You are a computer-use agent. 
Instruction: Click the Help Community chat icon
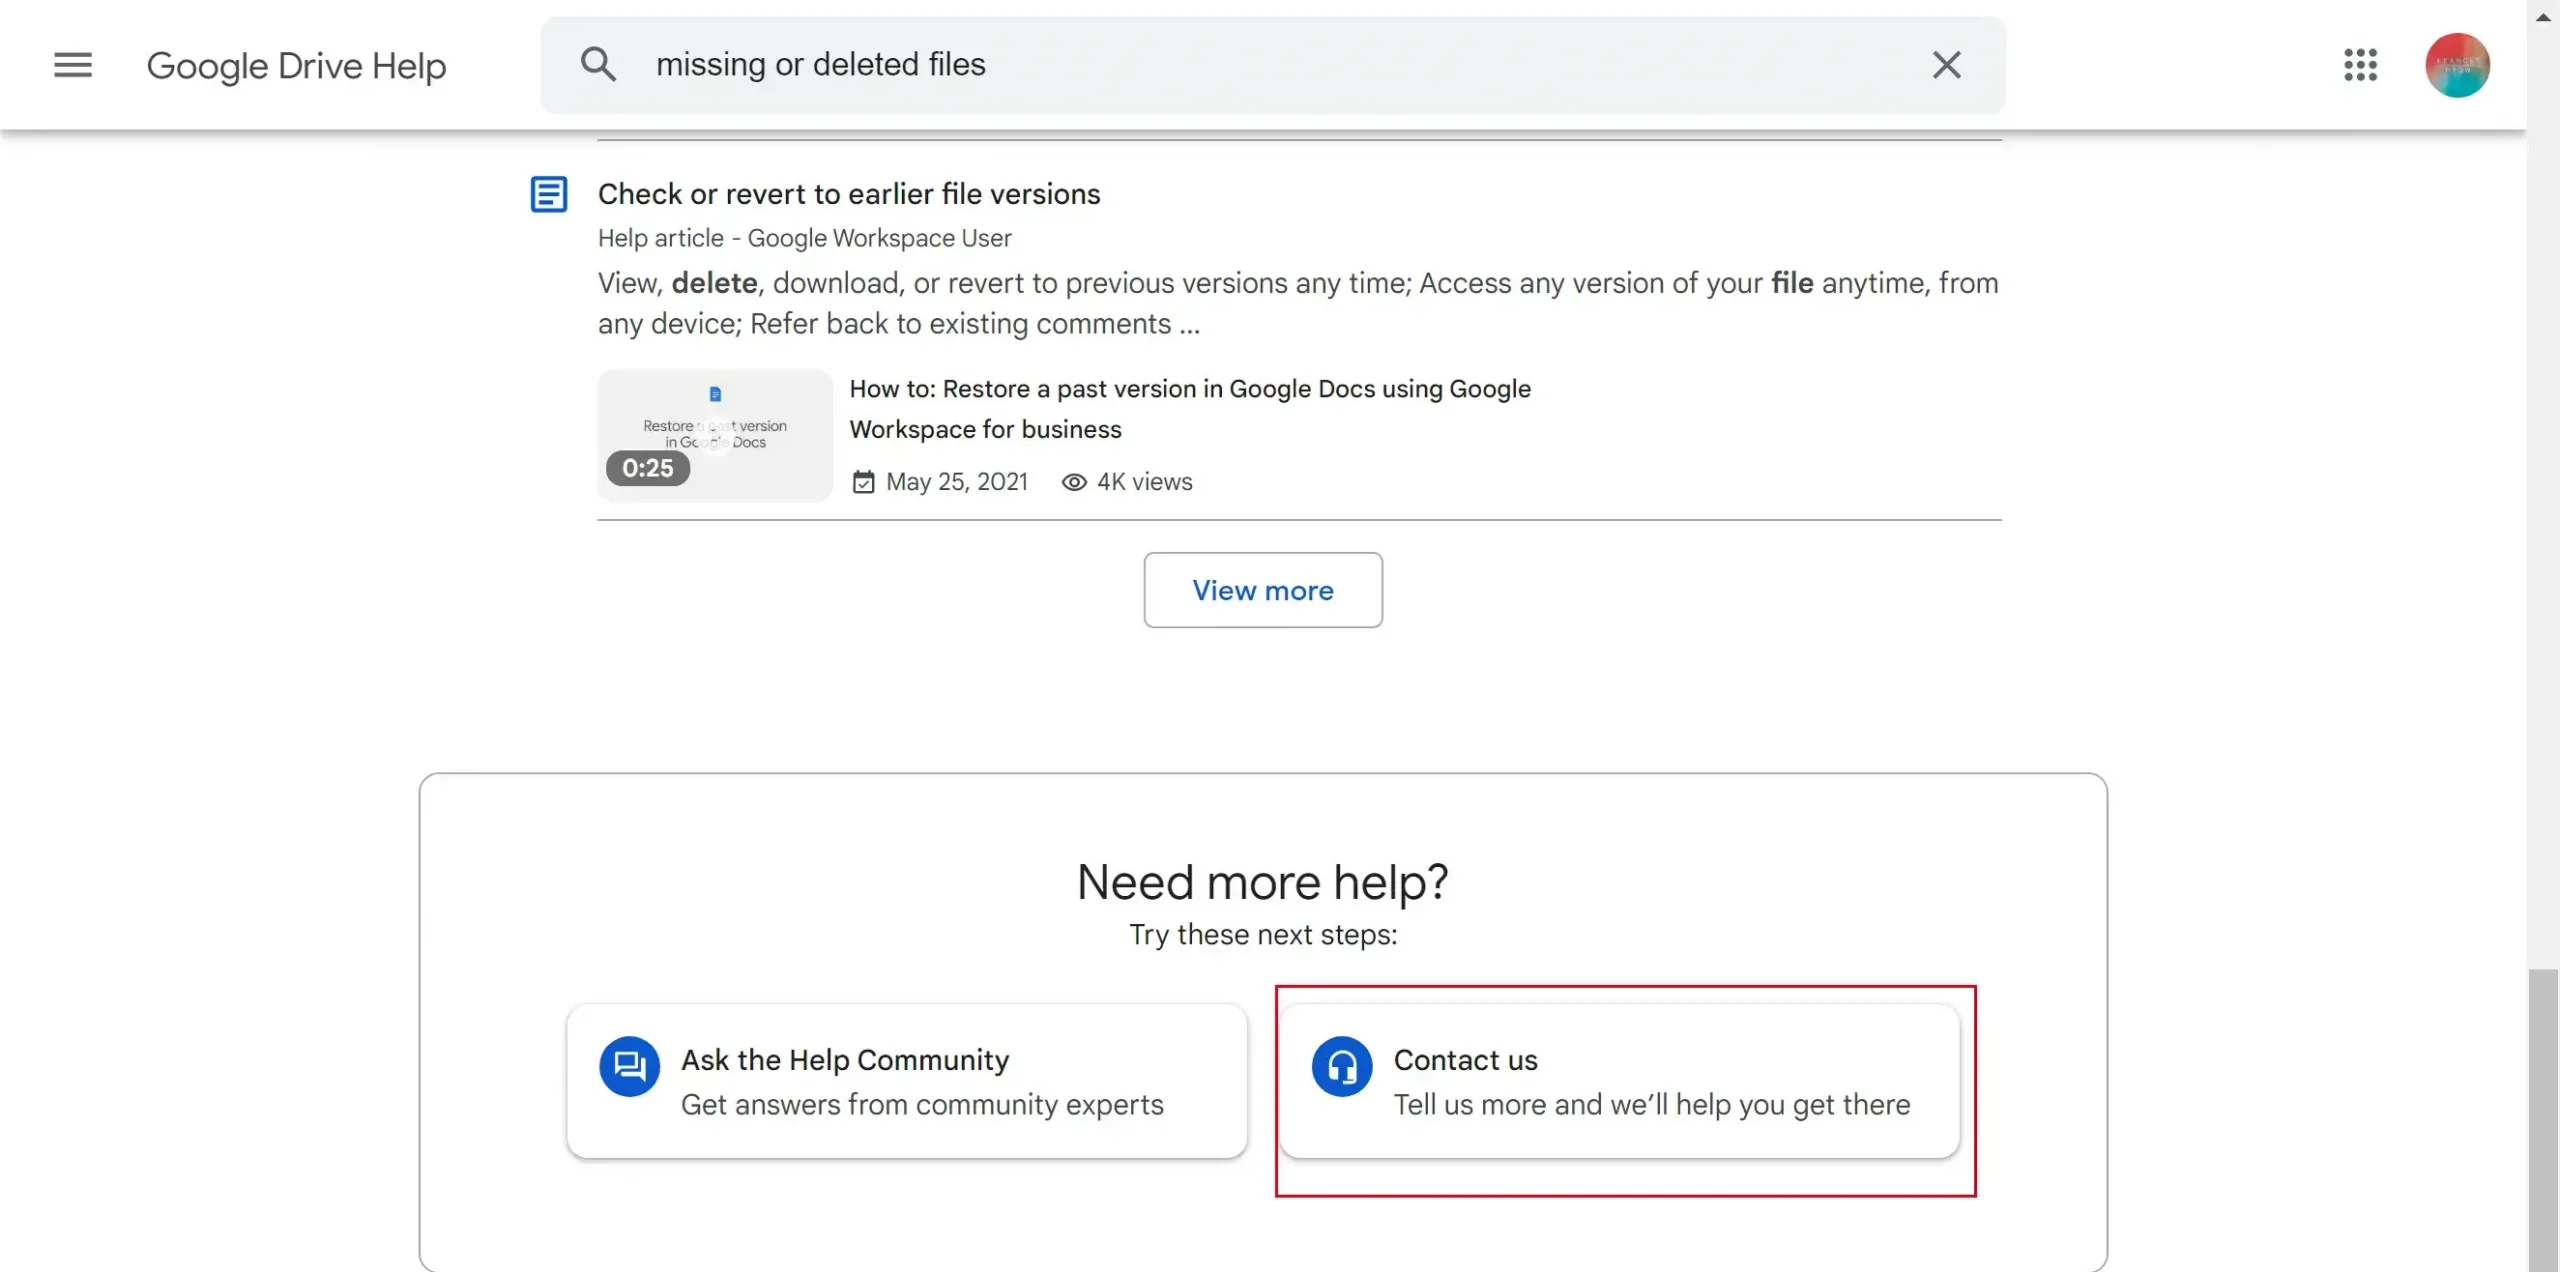(x=629, y=1066)
